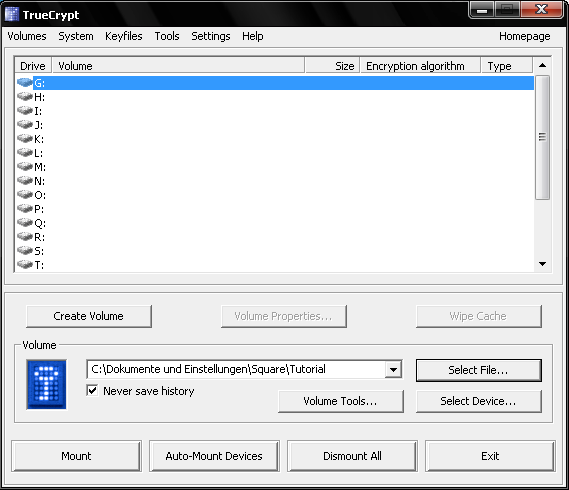Click the S: drive icon
This screenshot has width=569, height=490.
pyautogui.click(x=25, y=250)
